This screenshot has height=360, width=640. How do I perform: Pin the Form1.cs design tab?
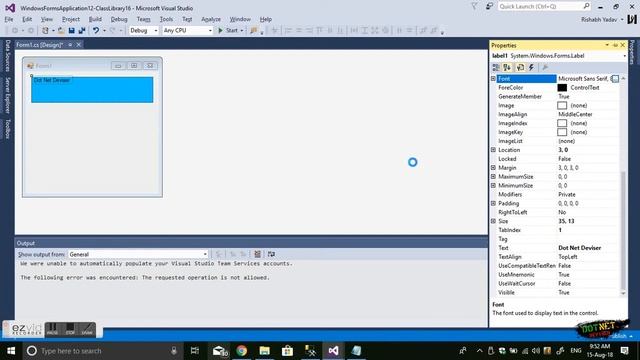pos(70,45)
